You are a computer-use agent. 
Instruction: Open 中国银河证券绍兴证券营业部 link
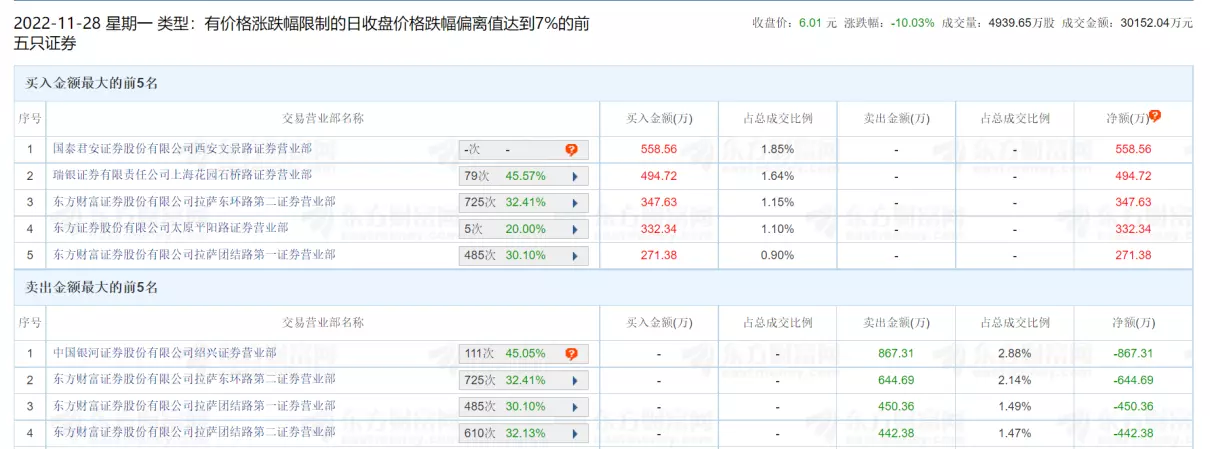click(x=165, y=353)
